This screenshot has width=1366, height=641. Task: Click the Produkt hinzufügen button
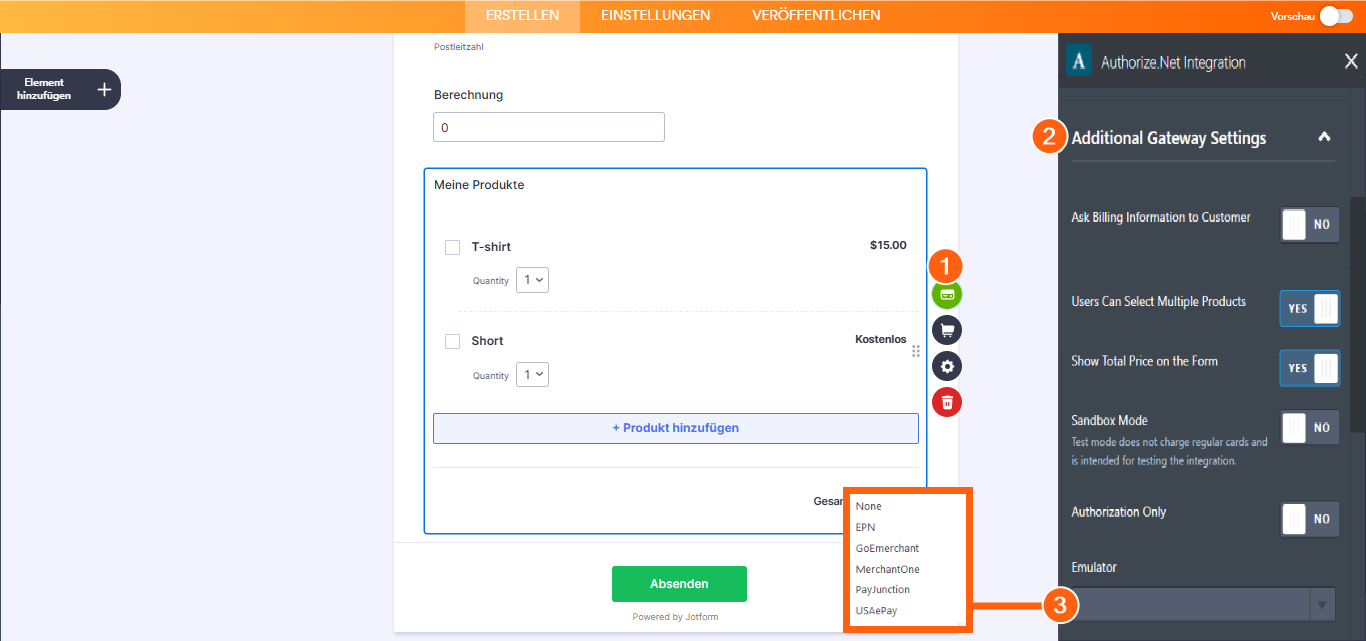675,428
